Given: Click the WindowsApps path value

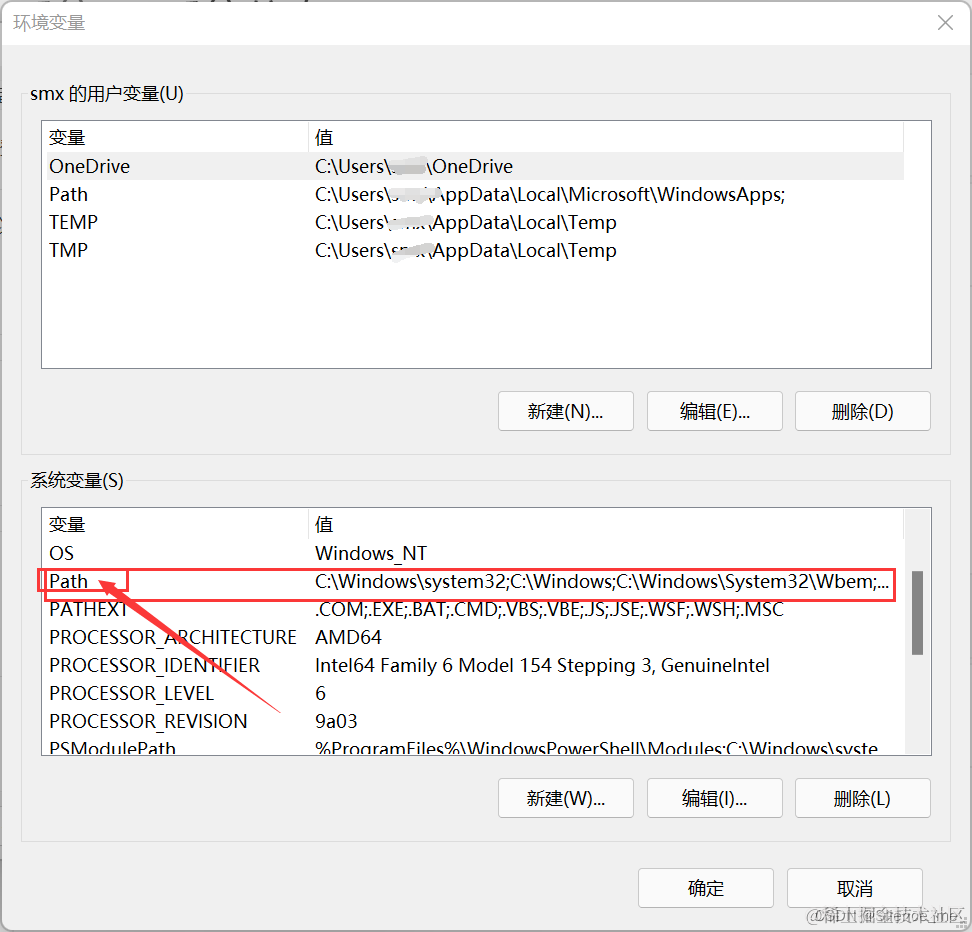Looking at the screenshot, I should coord(550,195).
